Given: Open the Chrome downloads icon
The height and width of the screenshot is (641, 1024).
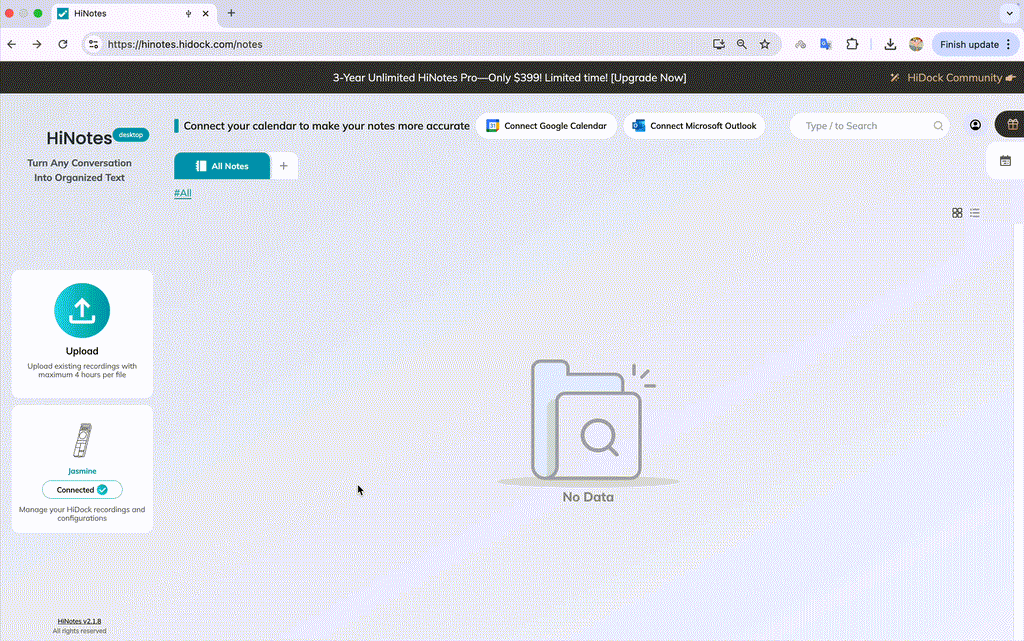Looking at the screenshot, I should [x=890, y=44].
